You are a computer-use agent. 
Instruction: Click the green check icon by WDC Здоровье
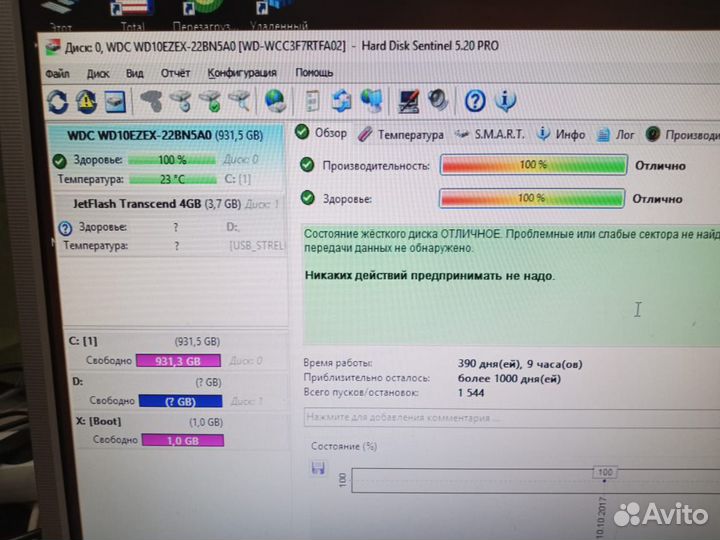pos(59,161)
